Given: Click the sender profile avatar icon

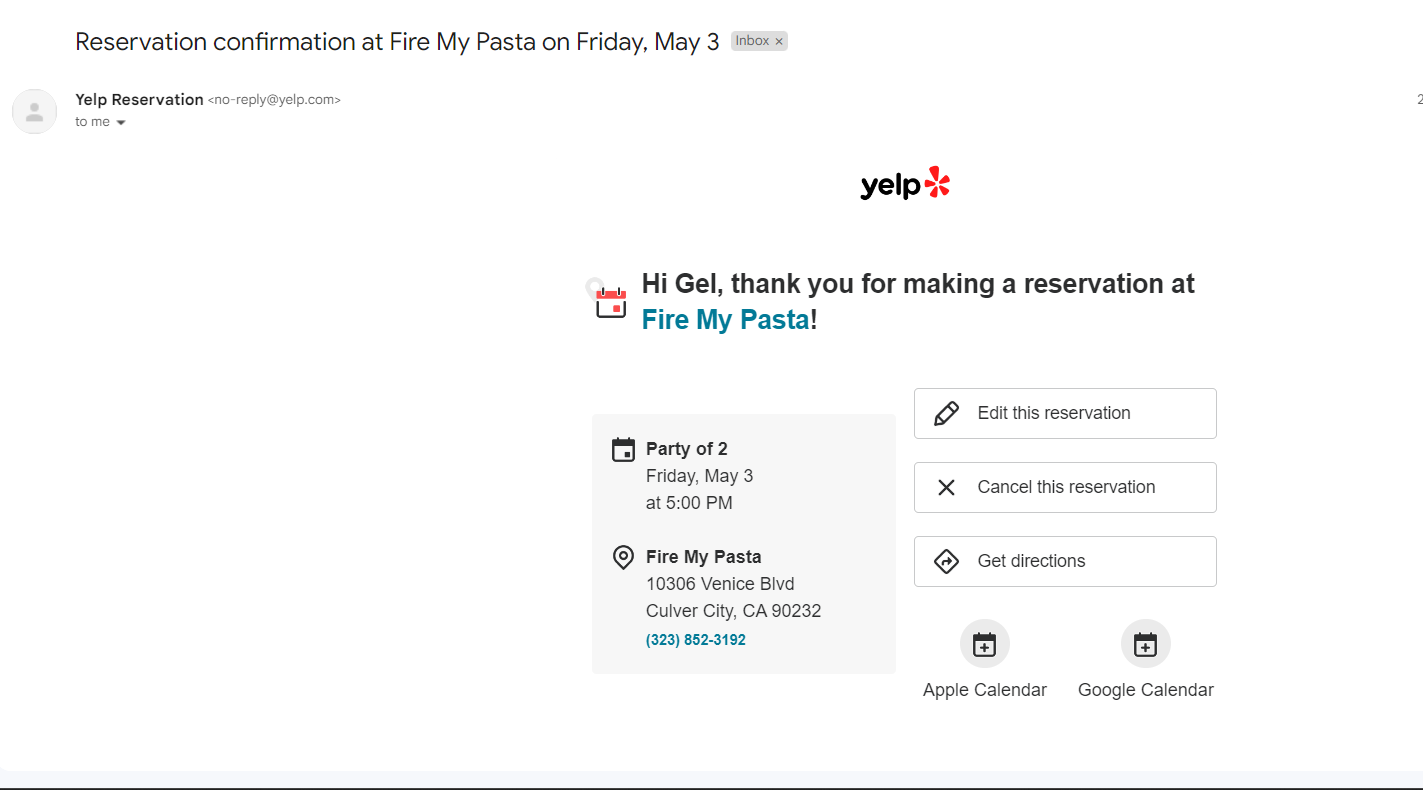Looking at the screenshot, I should [34, 111].
